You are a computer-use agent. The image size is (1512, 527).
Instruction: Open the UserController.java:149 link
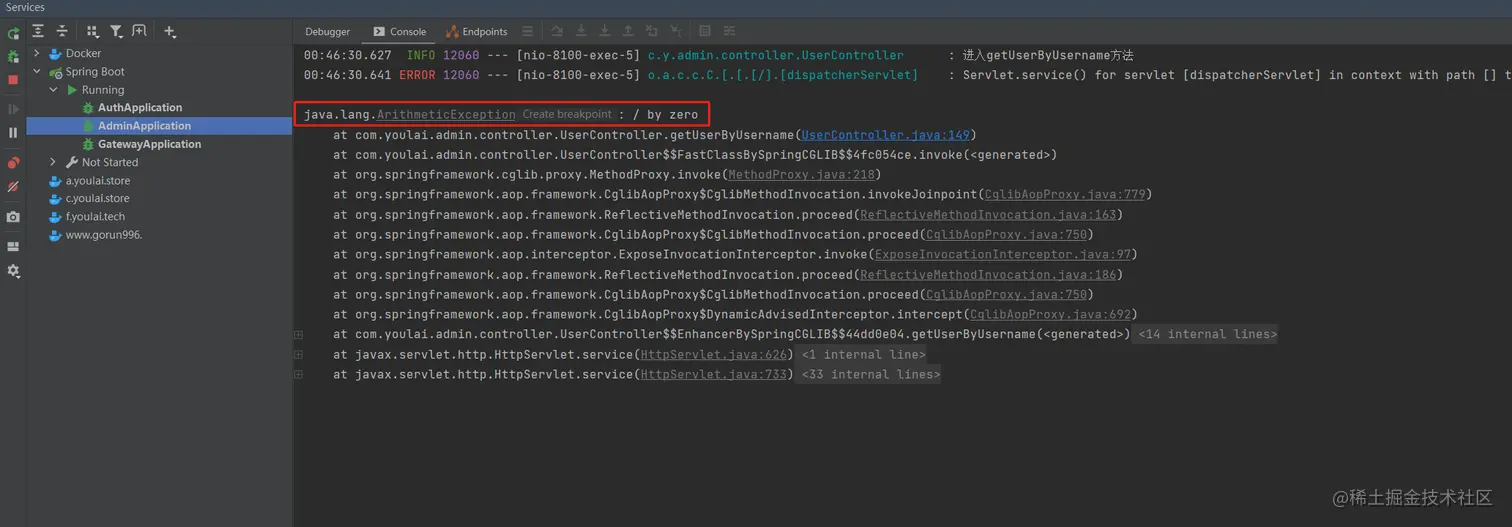(885, 135)
